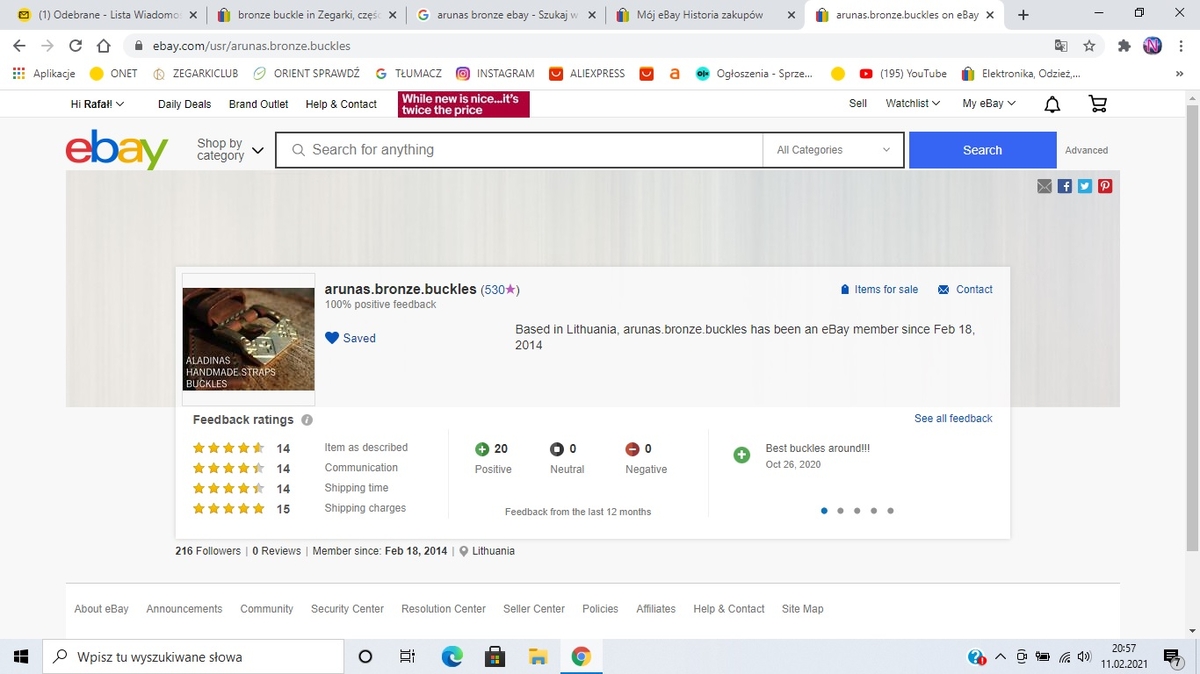Open the notifications bell icon
This screenshot has height=674, width=1200.
(1052, 104)
